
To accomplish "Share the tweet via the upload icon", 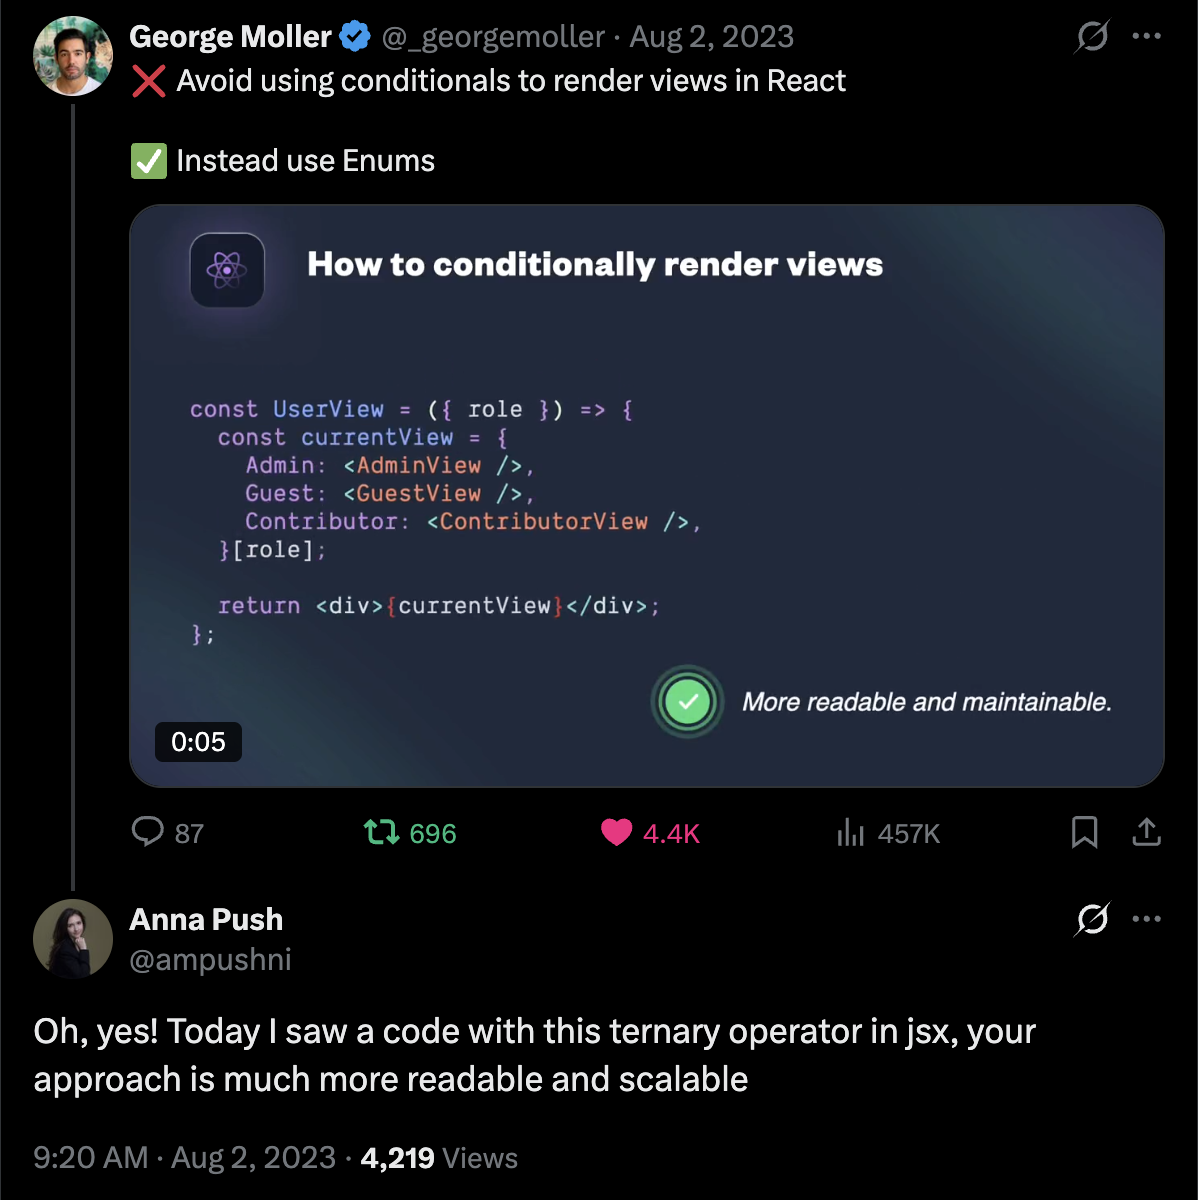I will pyautogui.click(x=1146, y=832).
